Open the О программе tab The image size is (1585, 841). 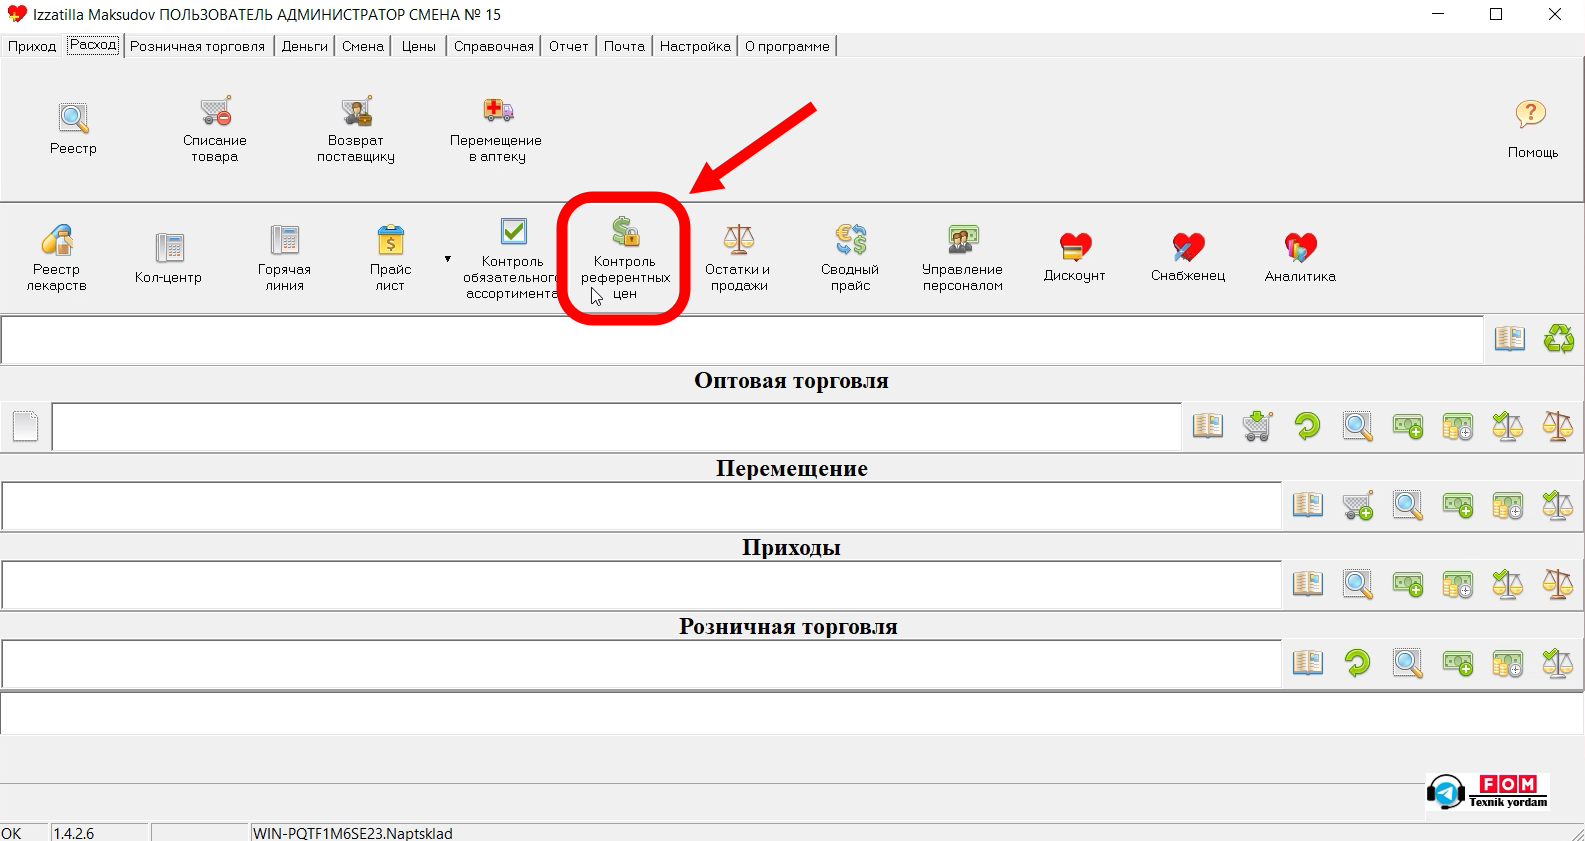point(788,46)
